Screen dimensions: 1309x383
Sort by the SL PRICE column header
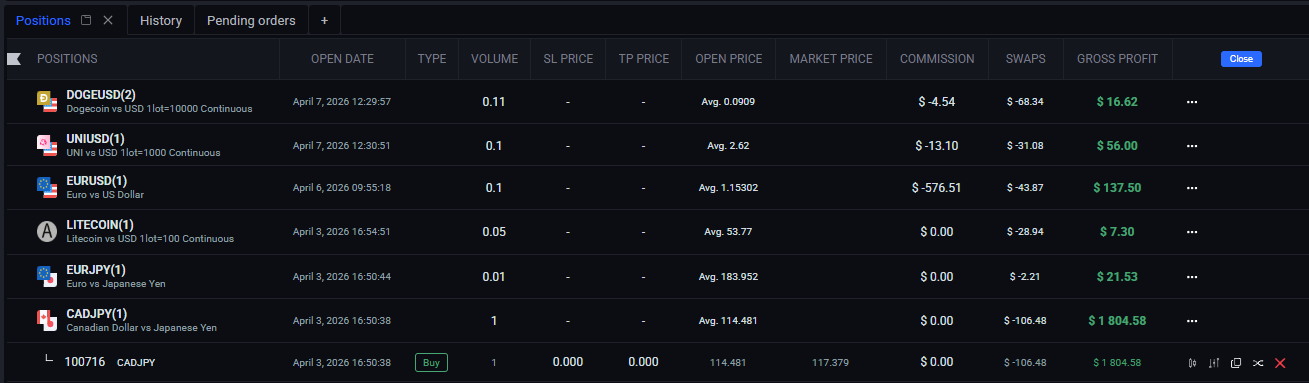click(x=567, y=59)
